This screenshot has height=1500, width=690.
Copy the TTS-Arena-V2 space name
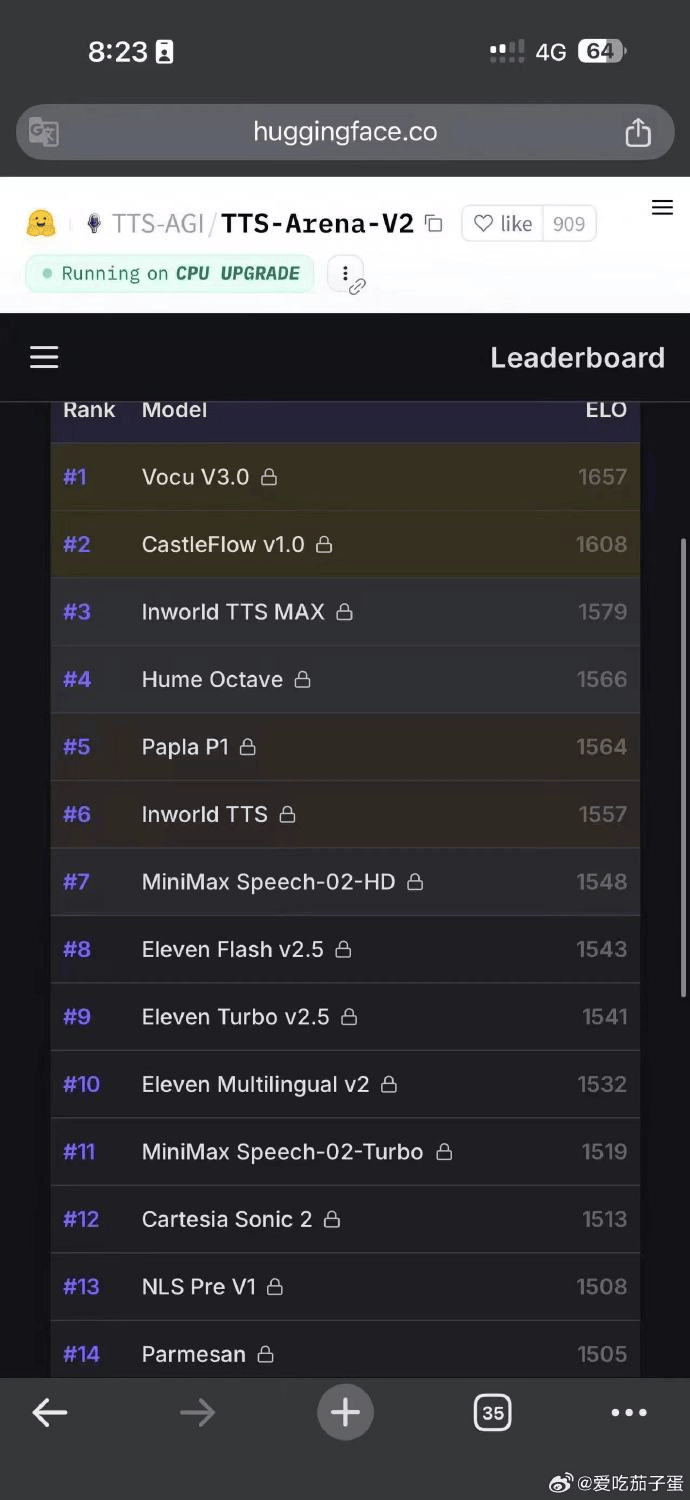point(434,223)
